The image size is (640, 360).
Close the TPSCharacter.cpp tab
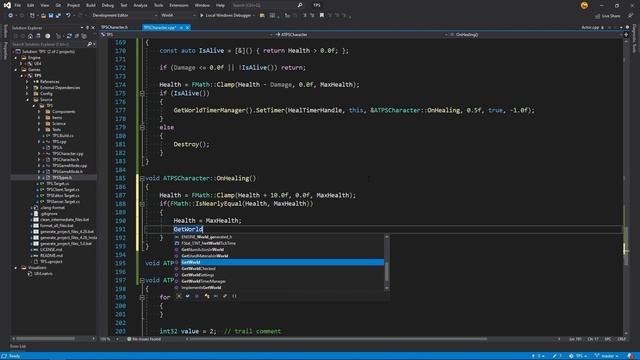(187, 28)
